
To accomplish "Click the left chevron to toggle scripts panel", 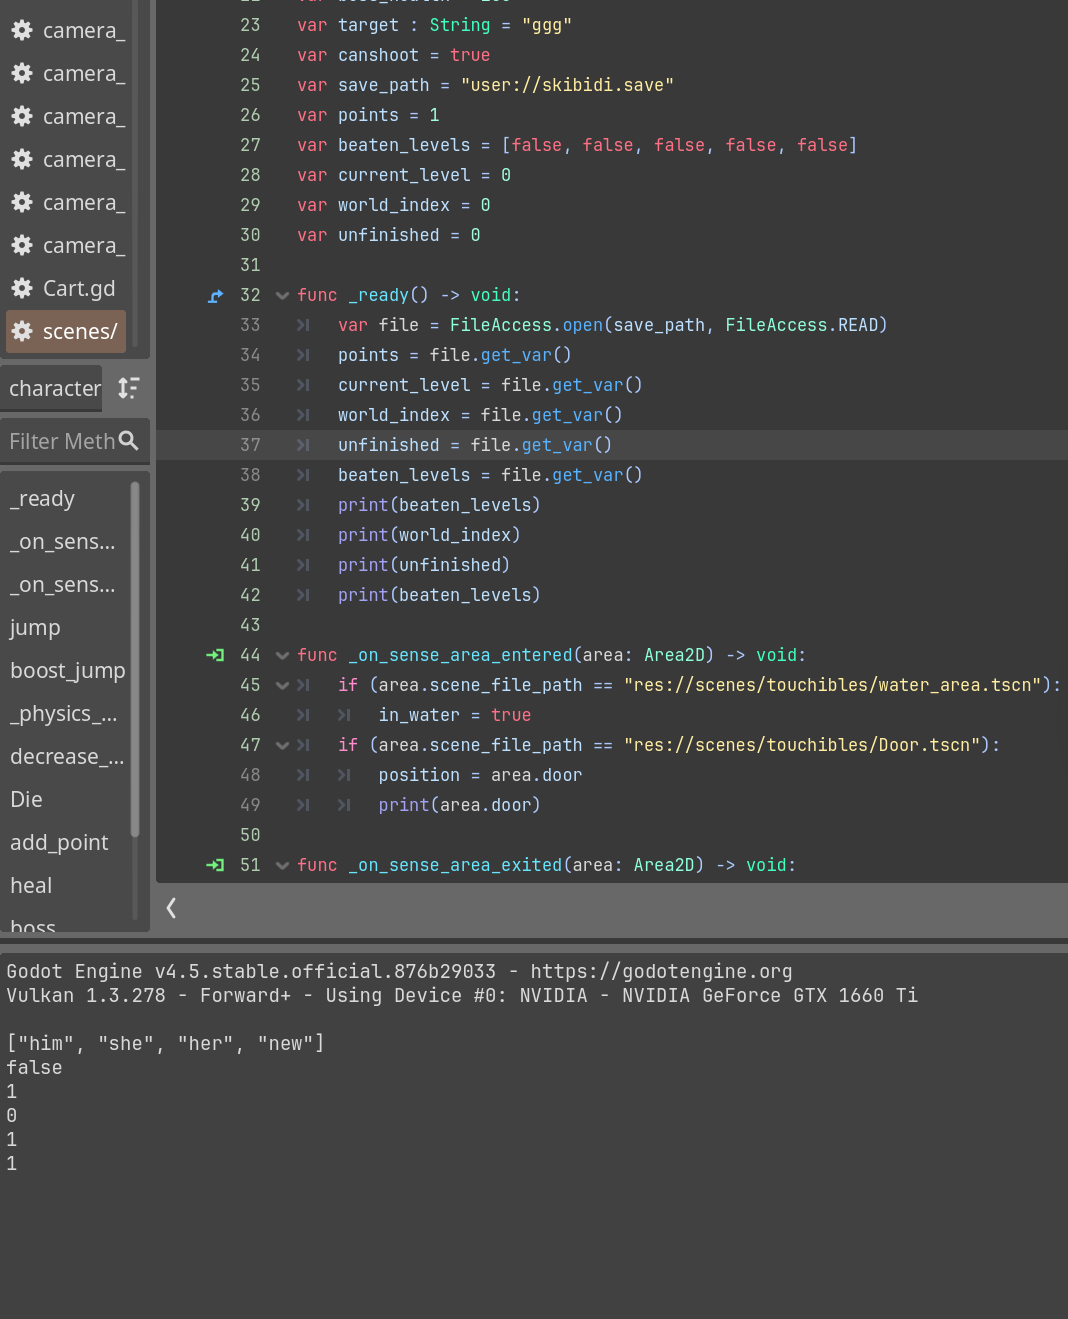I will point(171,908).
